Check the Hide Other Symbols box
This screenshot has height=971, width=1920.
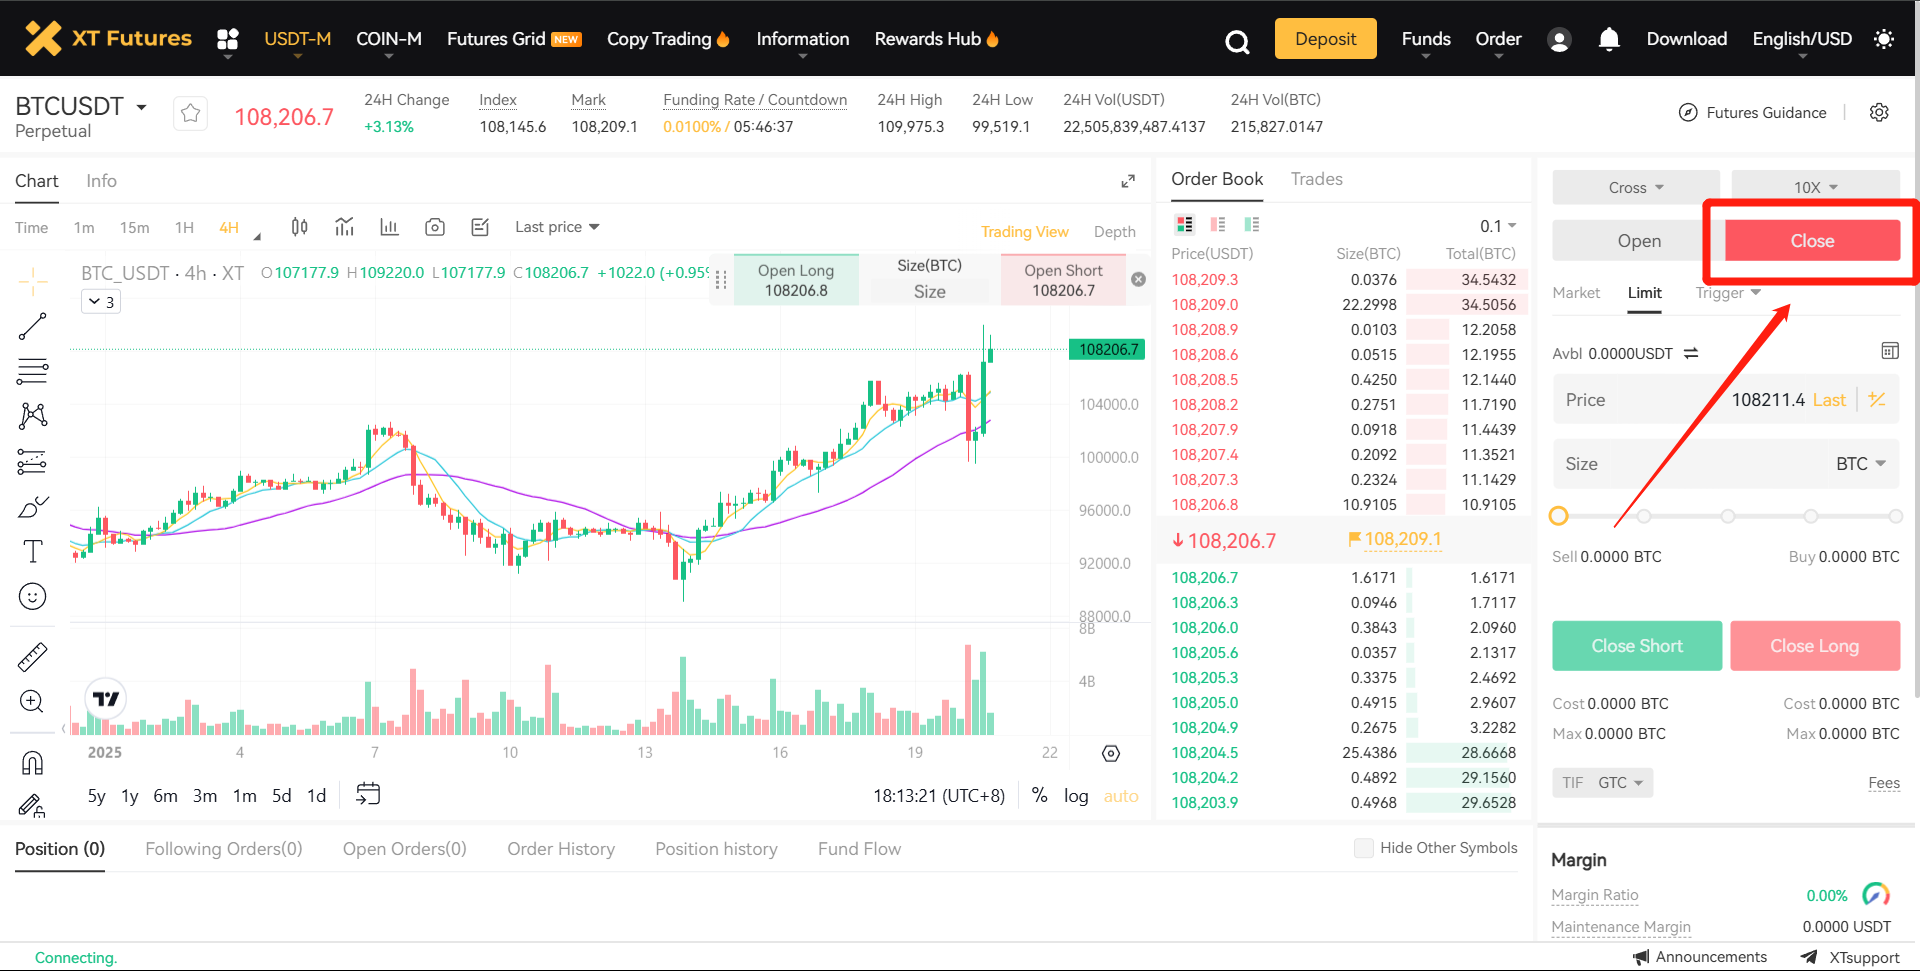(x=1363, y=848)
